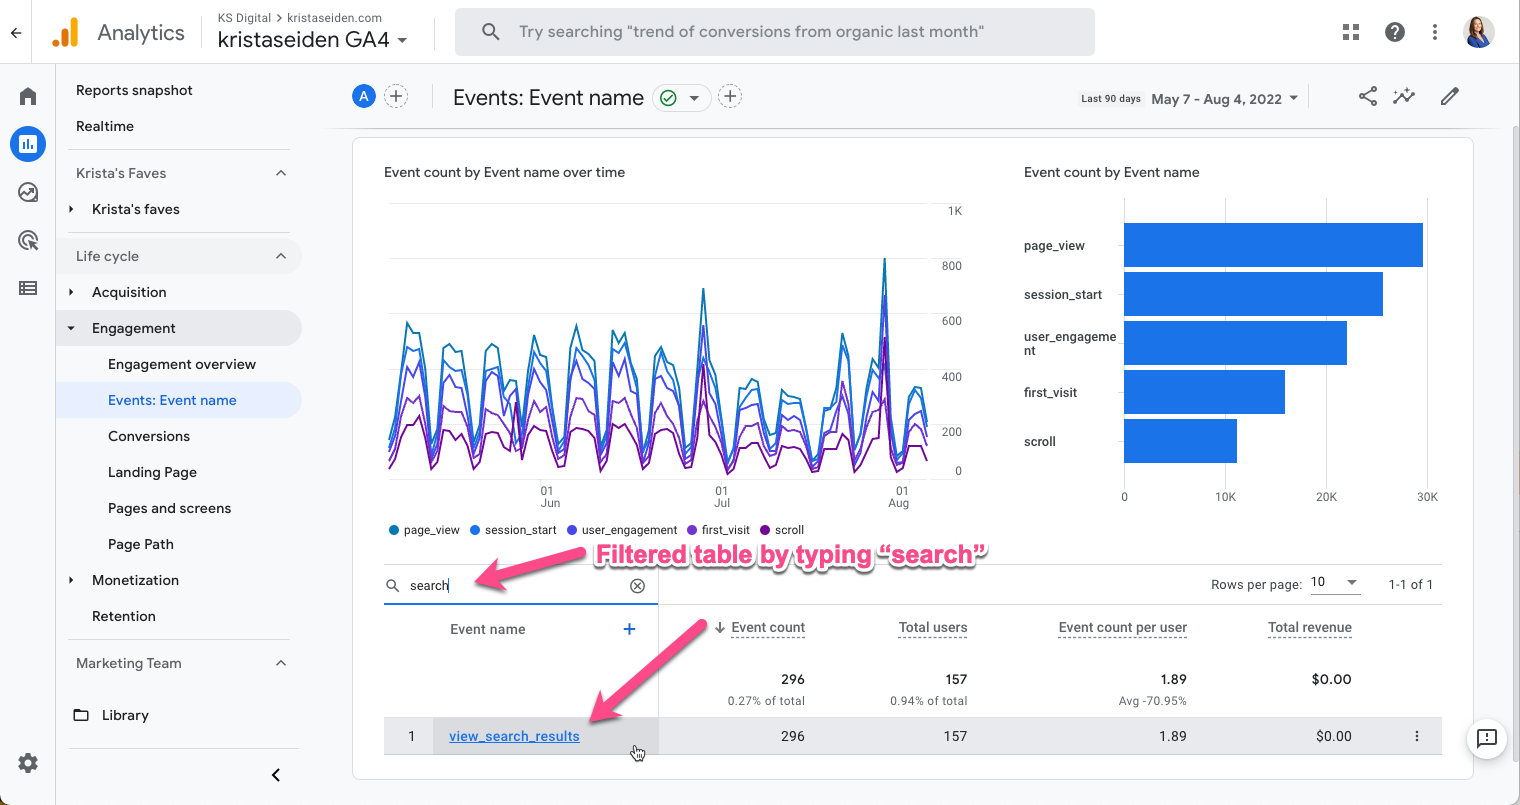Open Admin settings gear
Image resolution: width=1520 pixels, height=805 pixels.
[x=28, y=763]
